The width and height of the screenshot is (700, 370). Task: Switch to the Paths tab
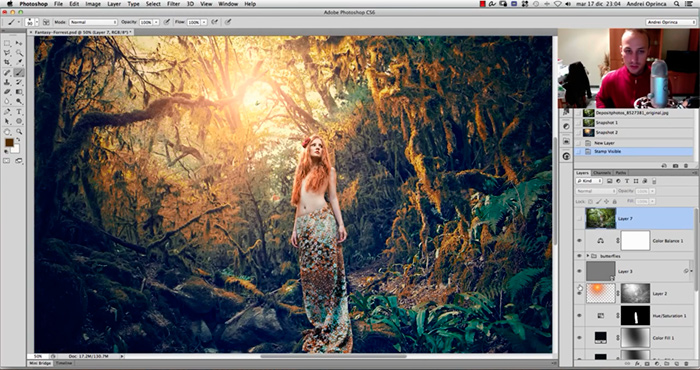[x=621, y=173]
